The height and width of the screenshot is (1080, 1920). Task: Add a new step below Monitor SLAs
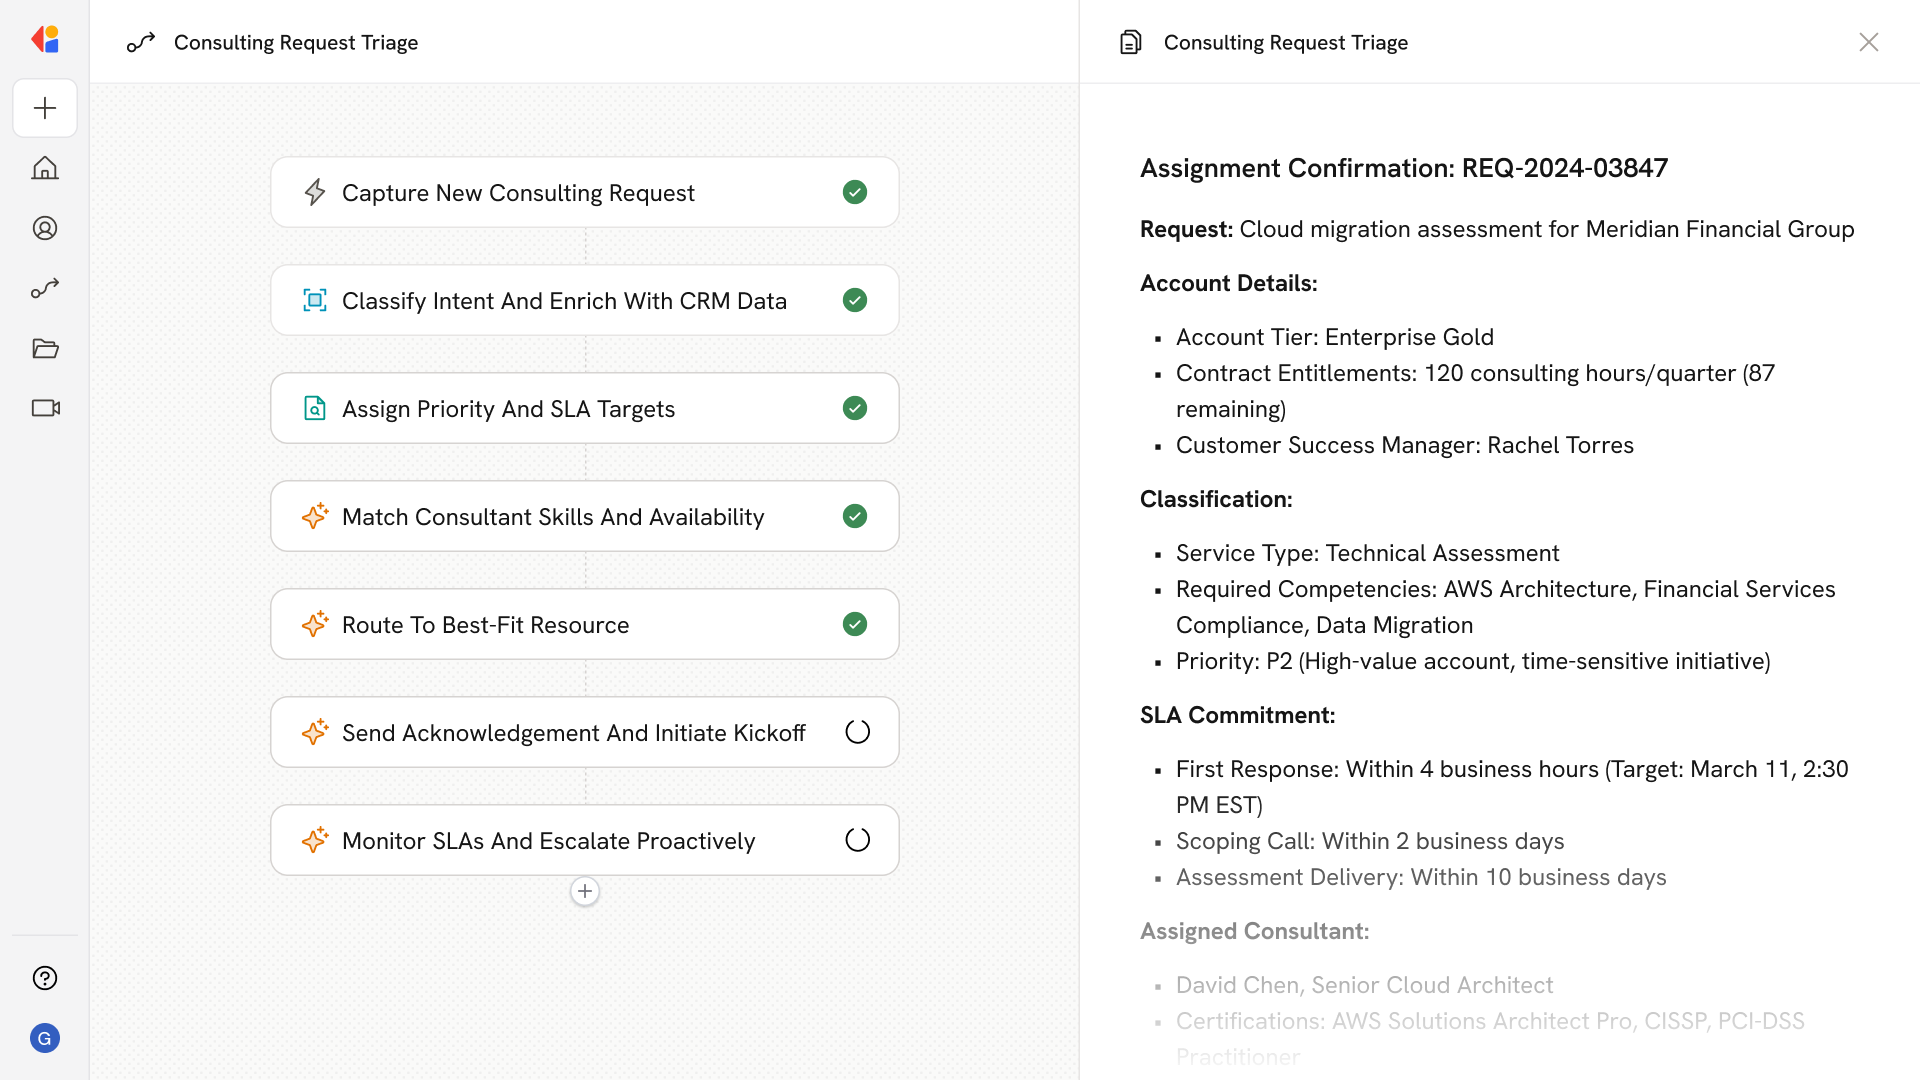click(585, 891)
